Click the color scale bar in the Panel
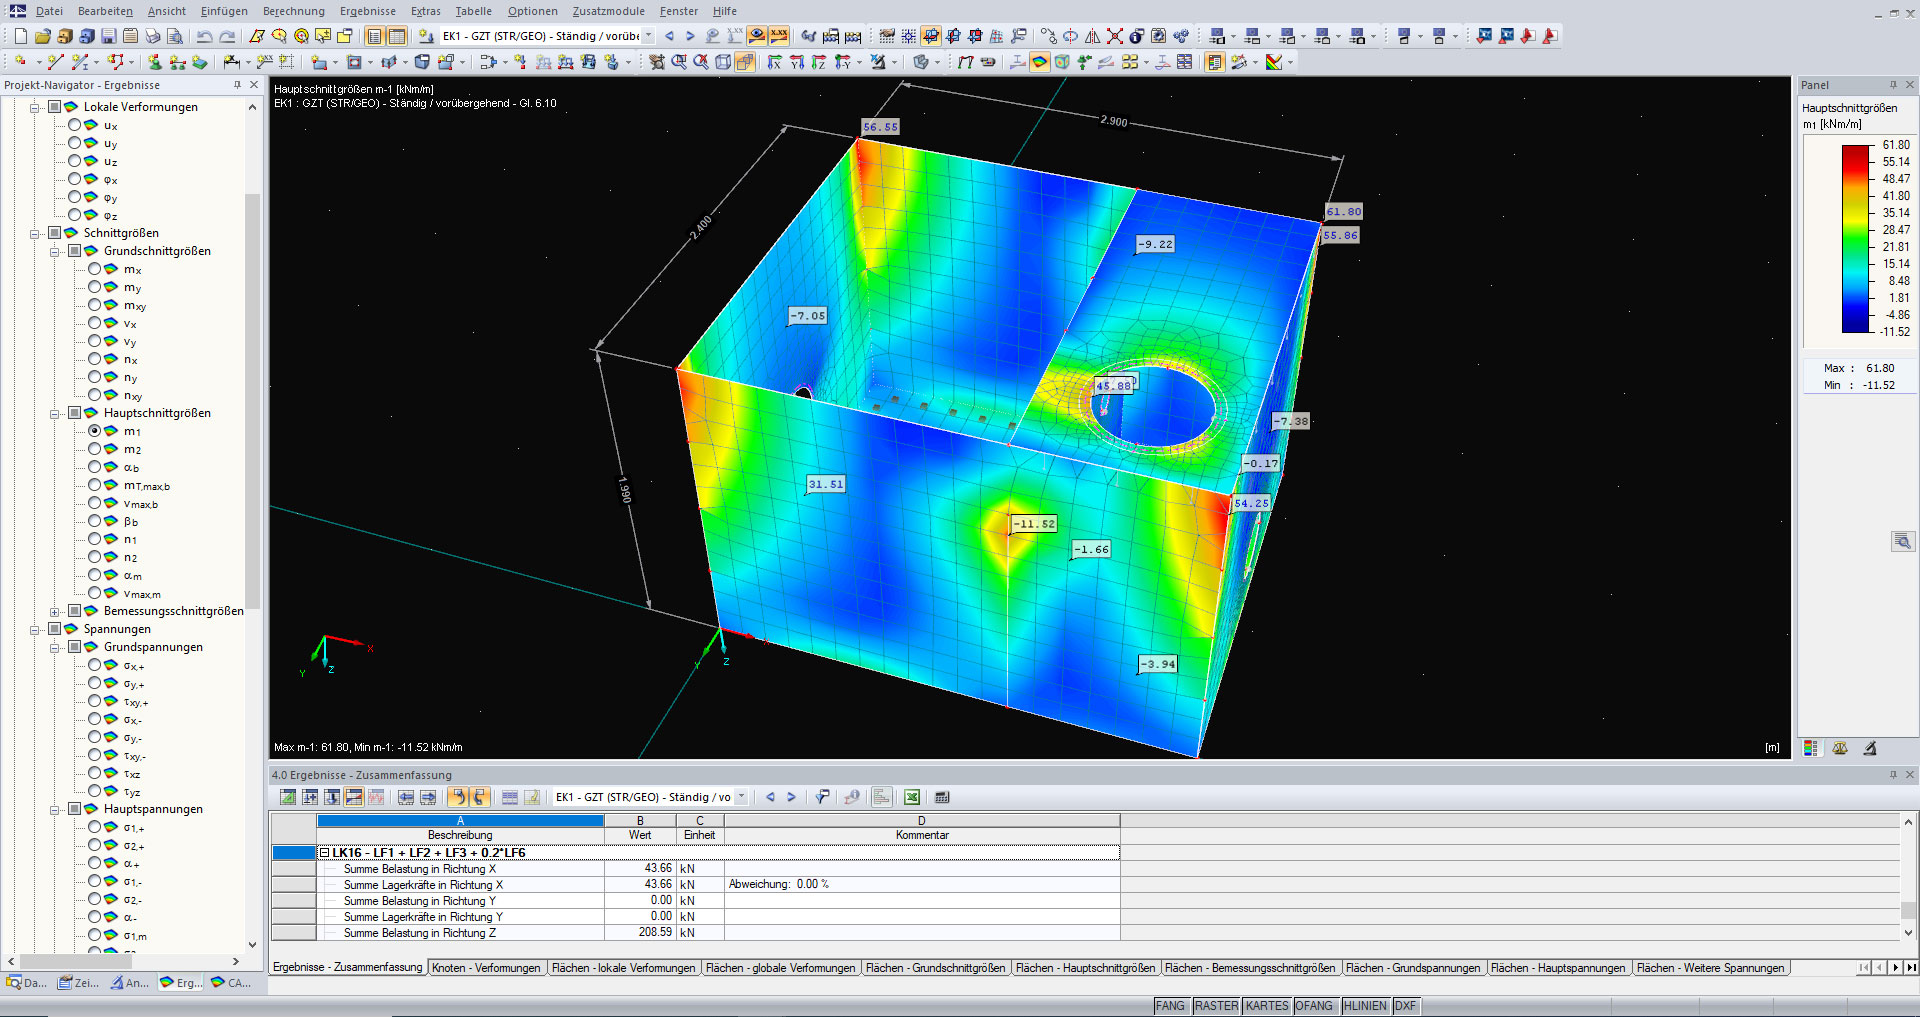 click(1856, 238)
